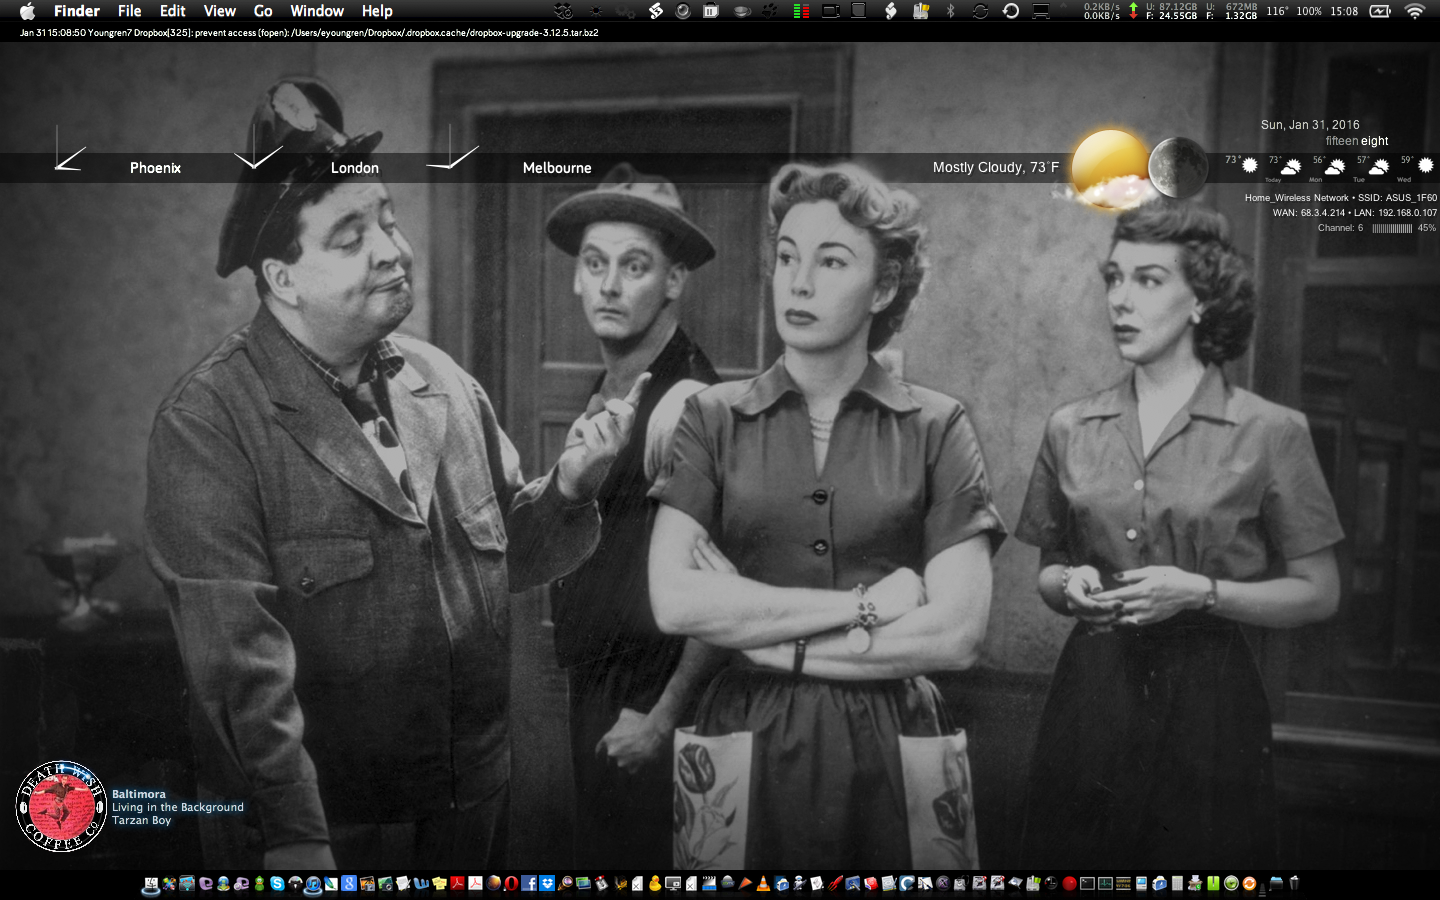The width and height of the screenshot is (1440, 900).
Task: Click the Dropbox console log line
Action: [309, 33]
